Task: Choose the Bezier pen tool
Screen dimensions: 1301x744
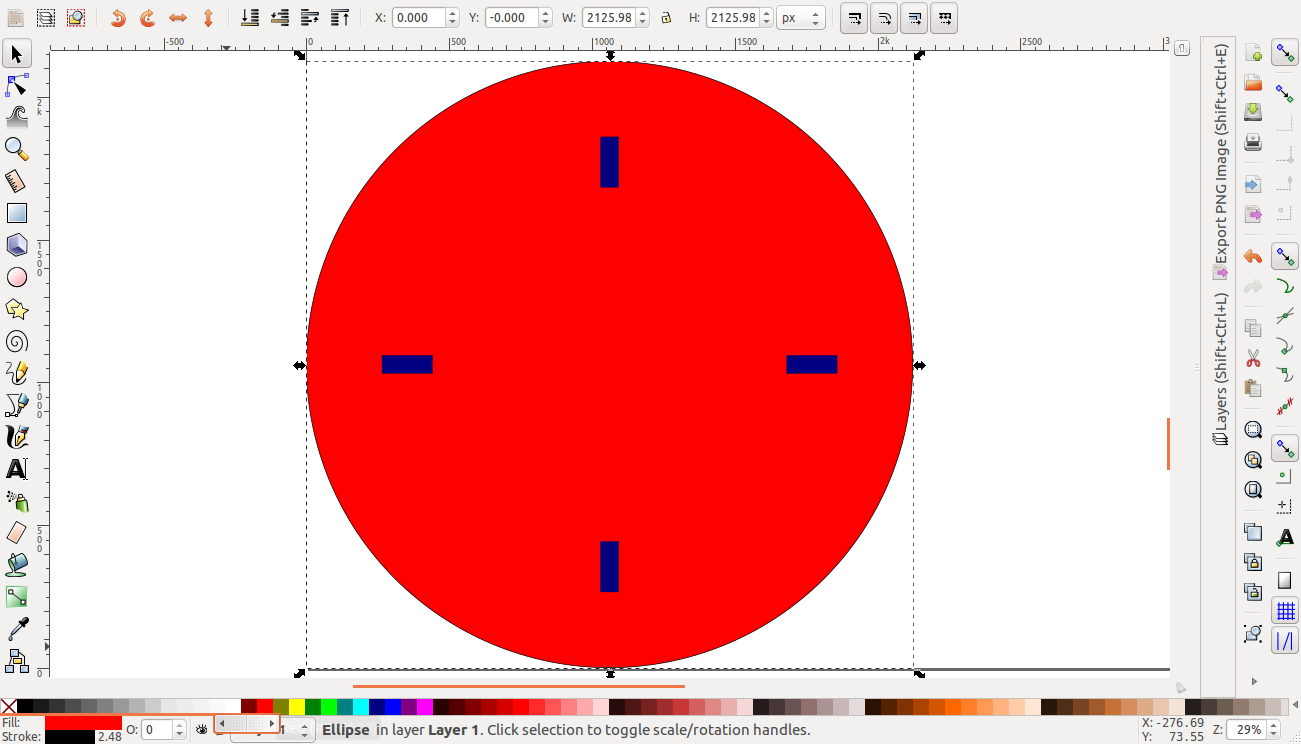Action: coord(17,405)
